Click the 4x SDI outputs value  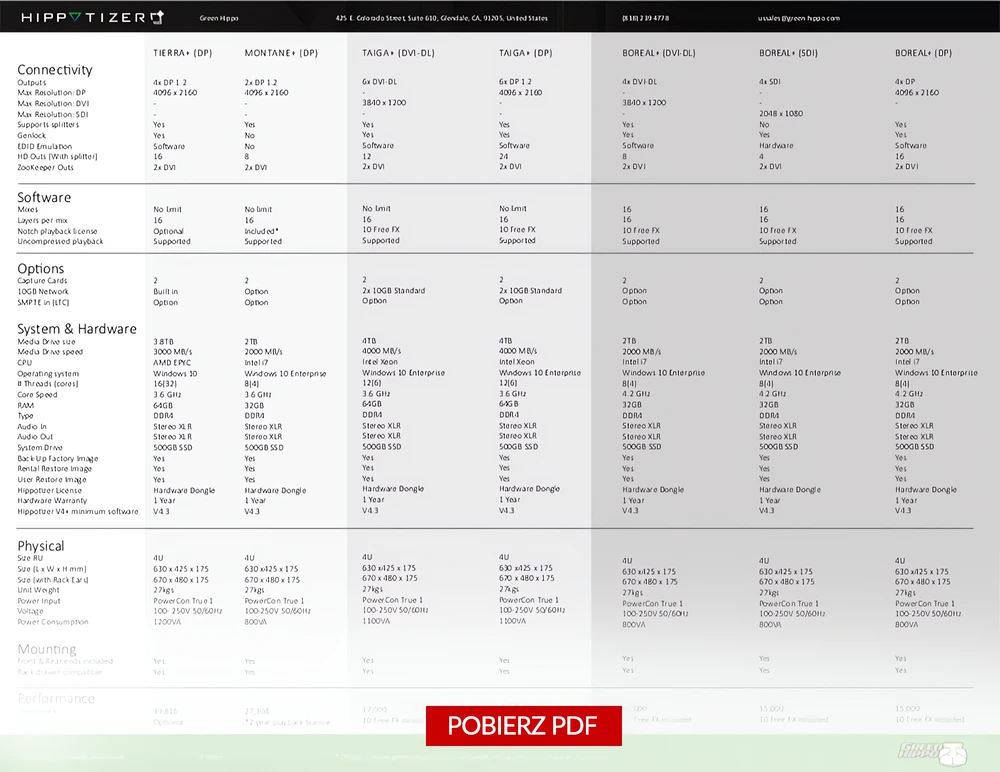click(770, 82)
